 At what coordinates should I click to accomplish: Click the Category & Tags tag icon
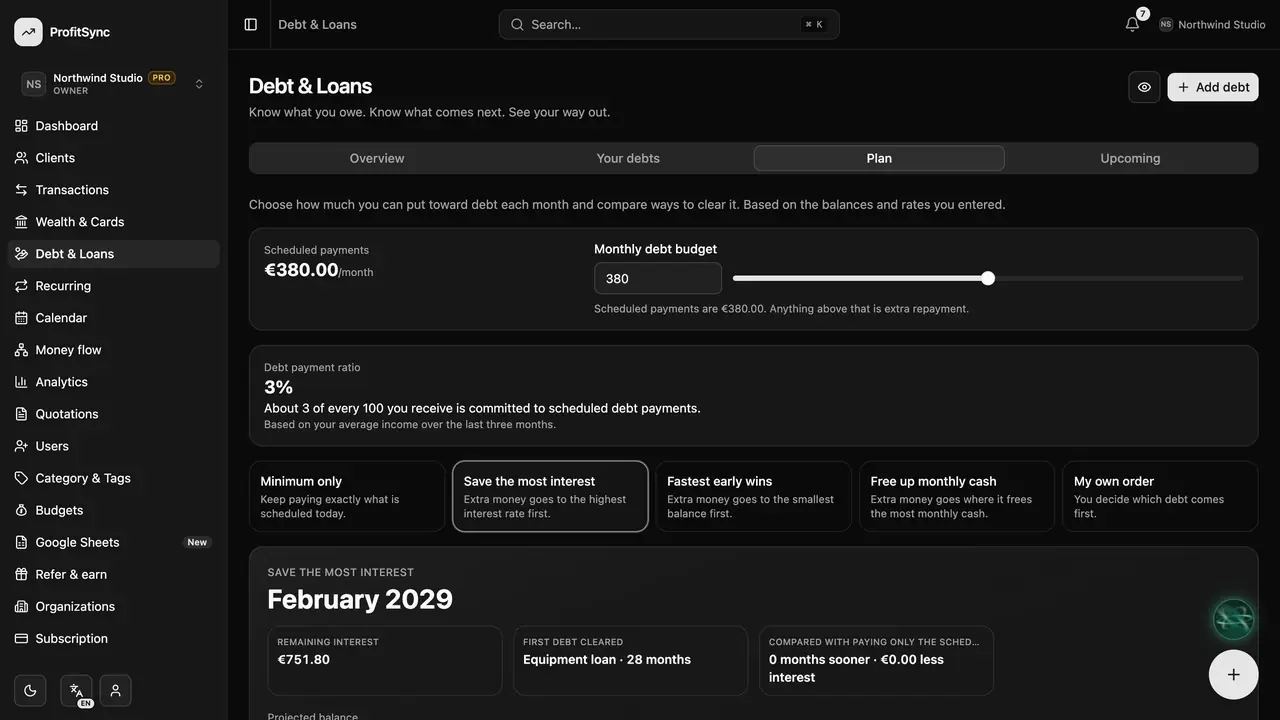21,478
